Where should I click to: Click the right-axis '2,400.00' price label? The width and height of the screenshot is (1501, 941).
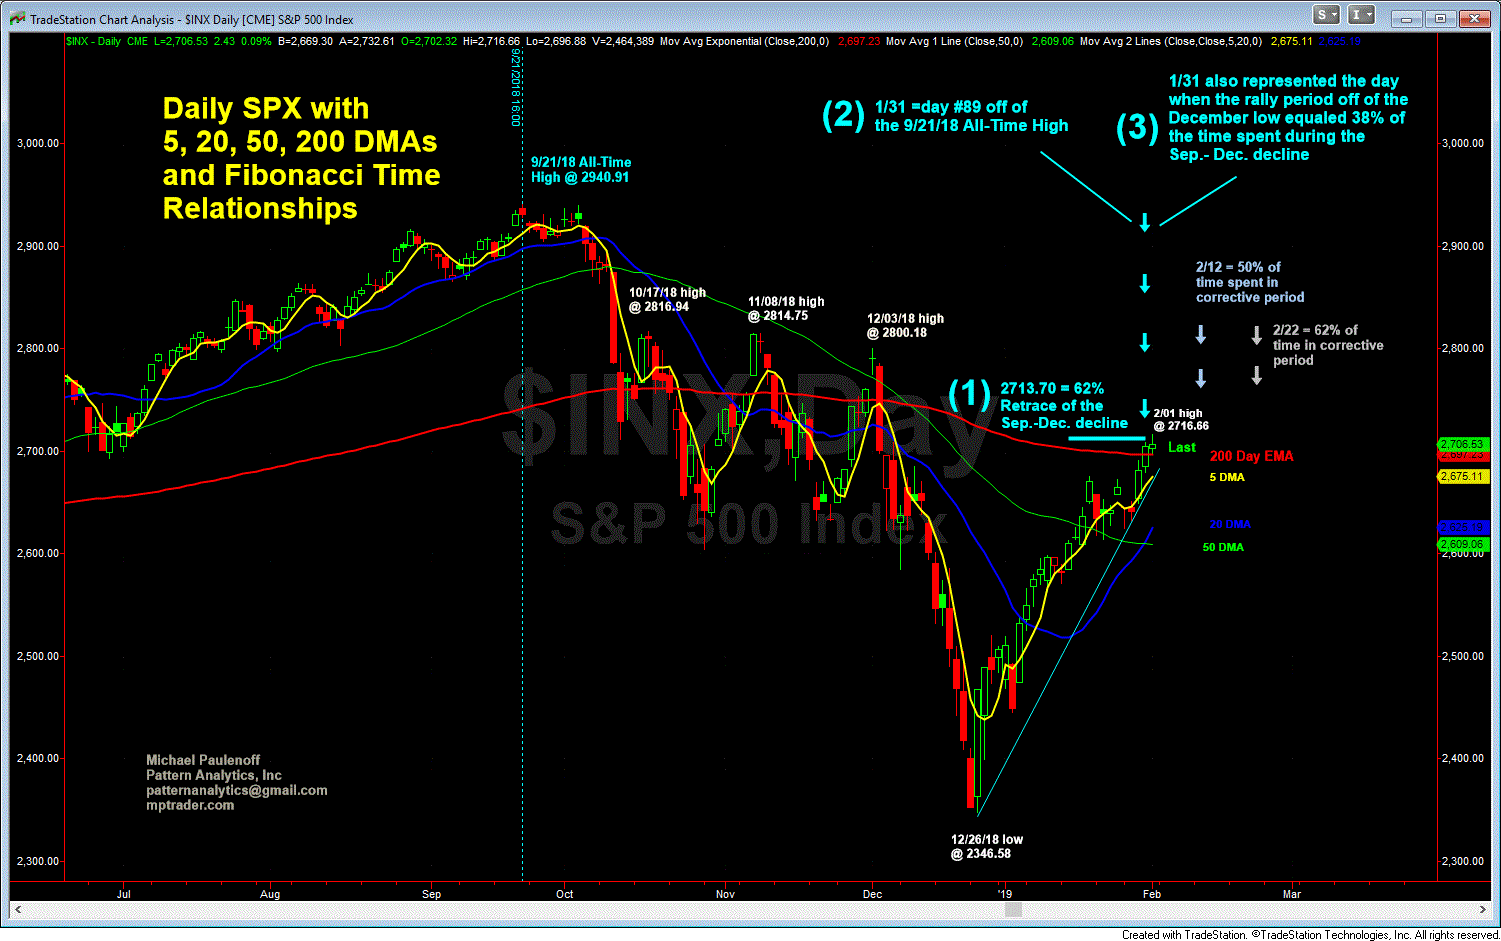[1462, 758]
